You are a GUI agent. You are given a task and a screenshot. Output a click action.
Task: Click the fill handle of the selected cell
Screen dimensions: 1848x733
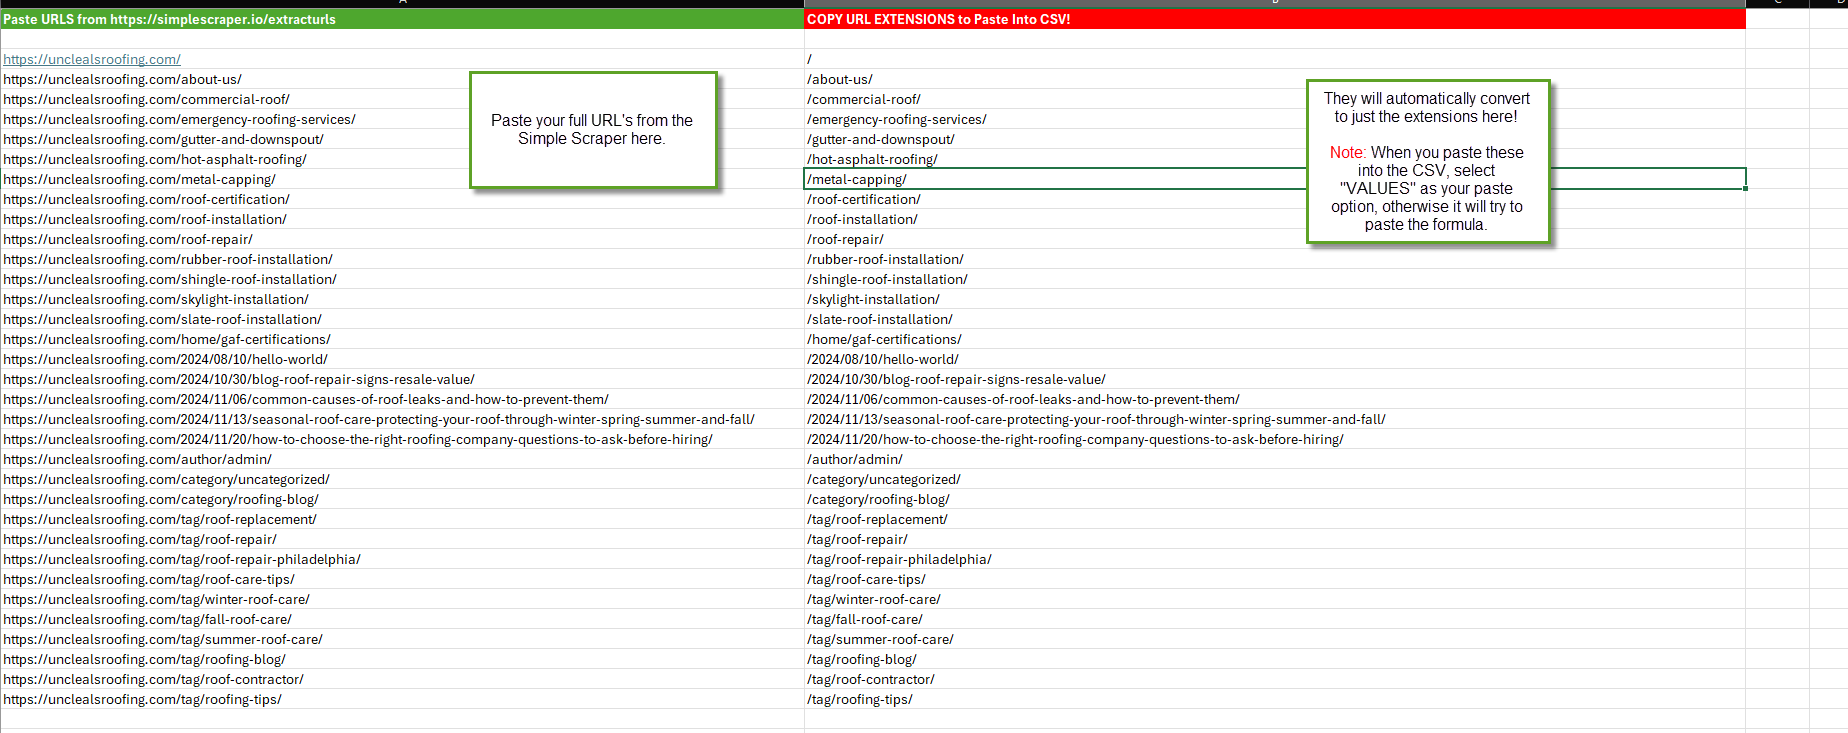1745,189
